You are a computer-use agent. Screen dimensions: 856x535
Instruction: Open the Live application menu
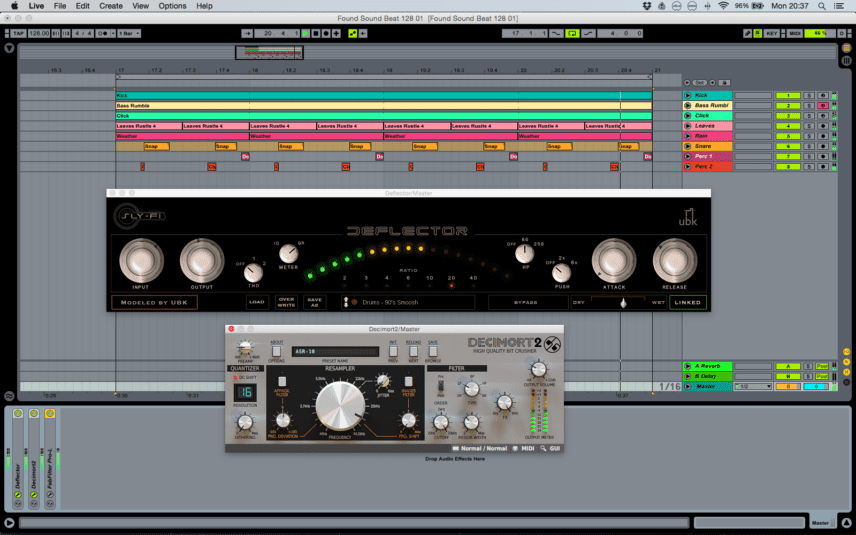coord(37,6)
